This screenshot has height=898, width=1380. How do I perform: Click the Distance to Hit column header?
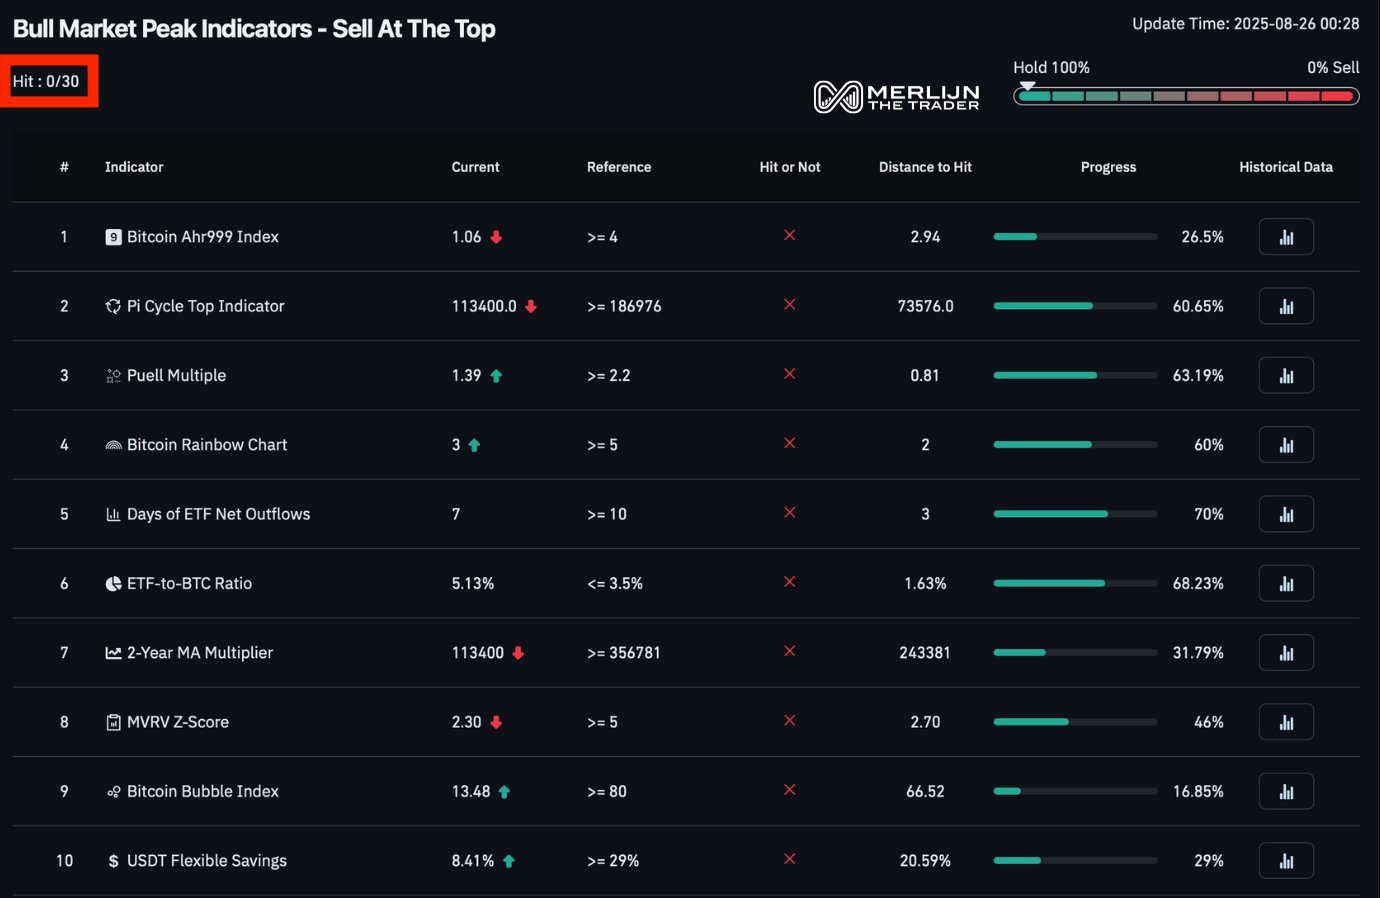click(x=925, y=167)
